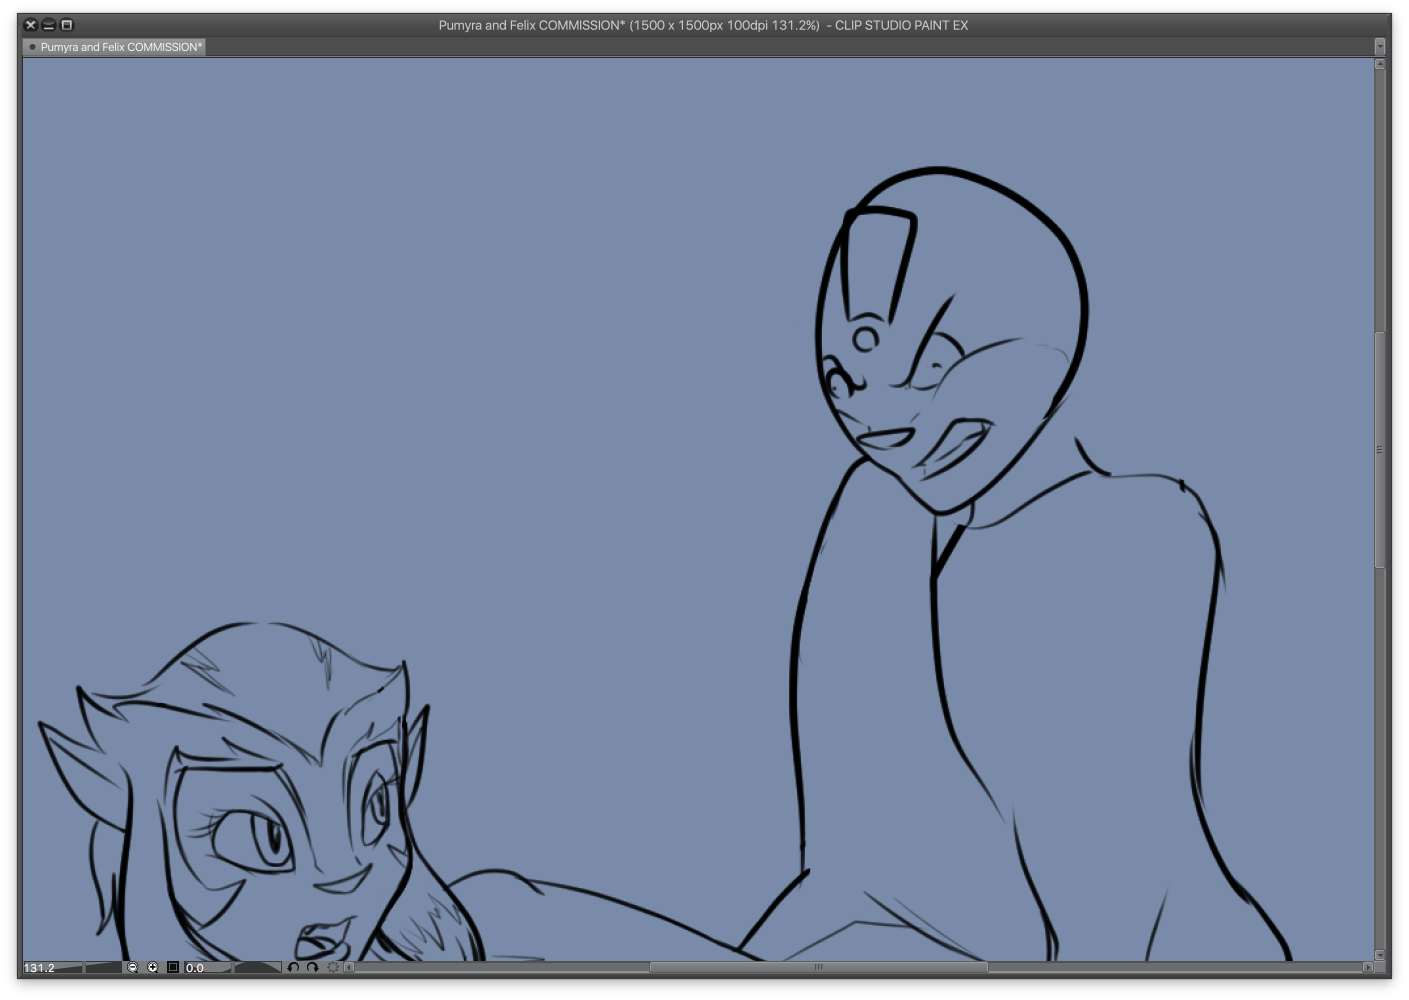Click the vertical scrollbar up arrow
Screen dimensions: 1409x1000
point(1380,64)
